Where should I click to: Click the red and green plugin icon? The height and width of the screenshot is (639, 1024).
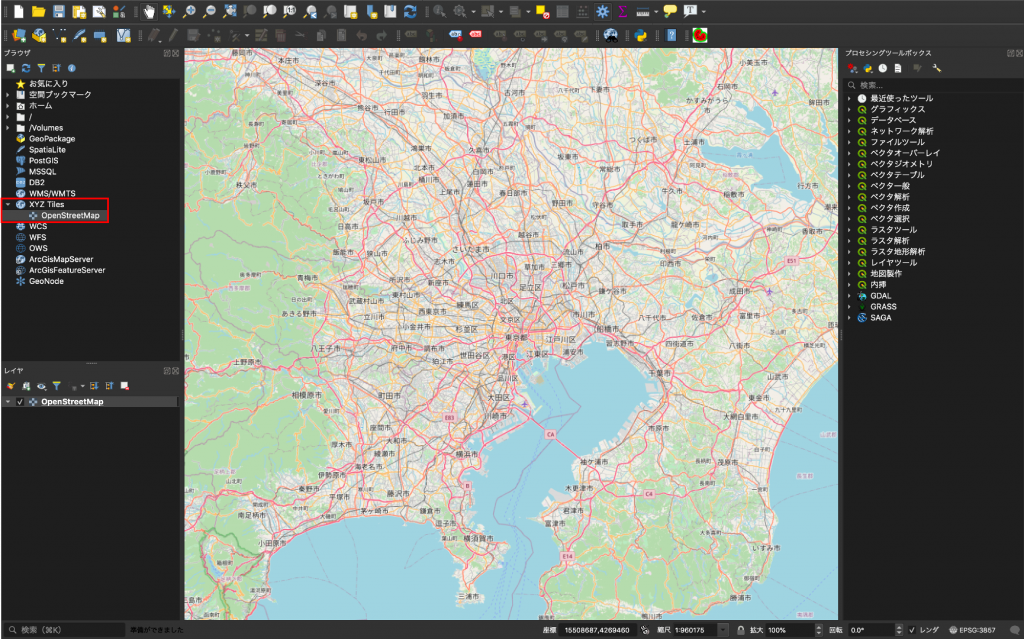click(700, 35)
